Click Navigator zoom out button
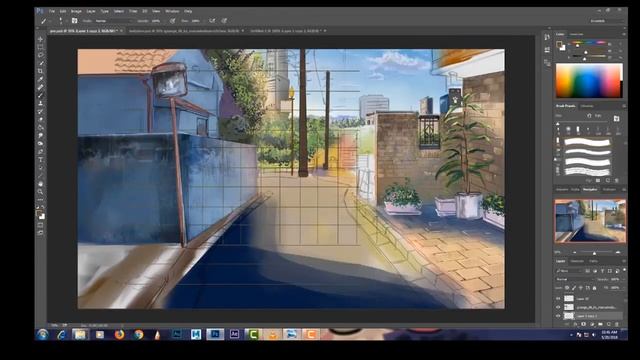 [575, 253]
